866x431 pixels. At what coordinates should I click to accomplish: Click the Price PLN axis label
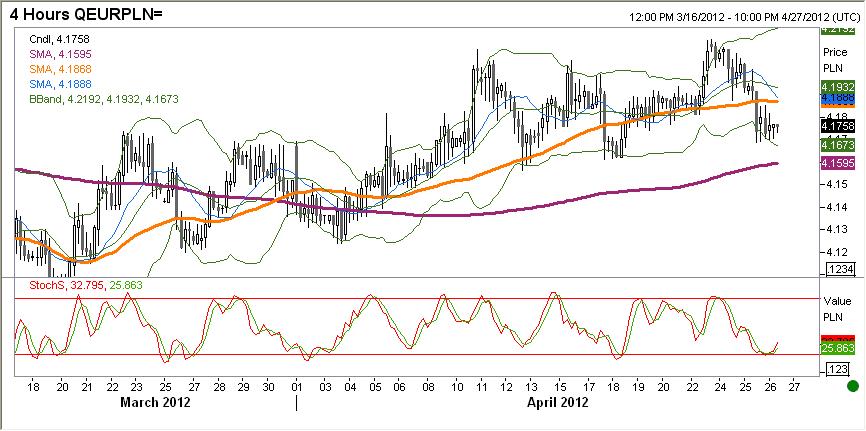[833, 59]
